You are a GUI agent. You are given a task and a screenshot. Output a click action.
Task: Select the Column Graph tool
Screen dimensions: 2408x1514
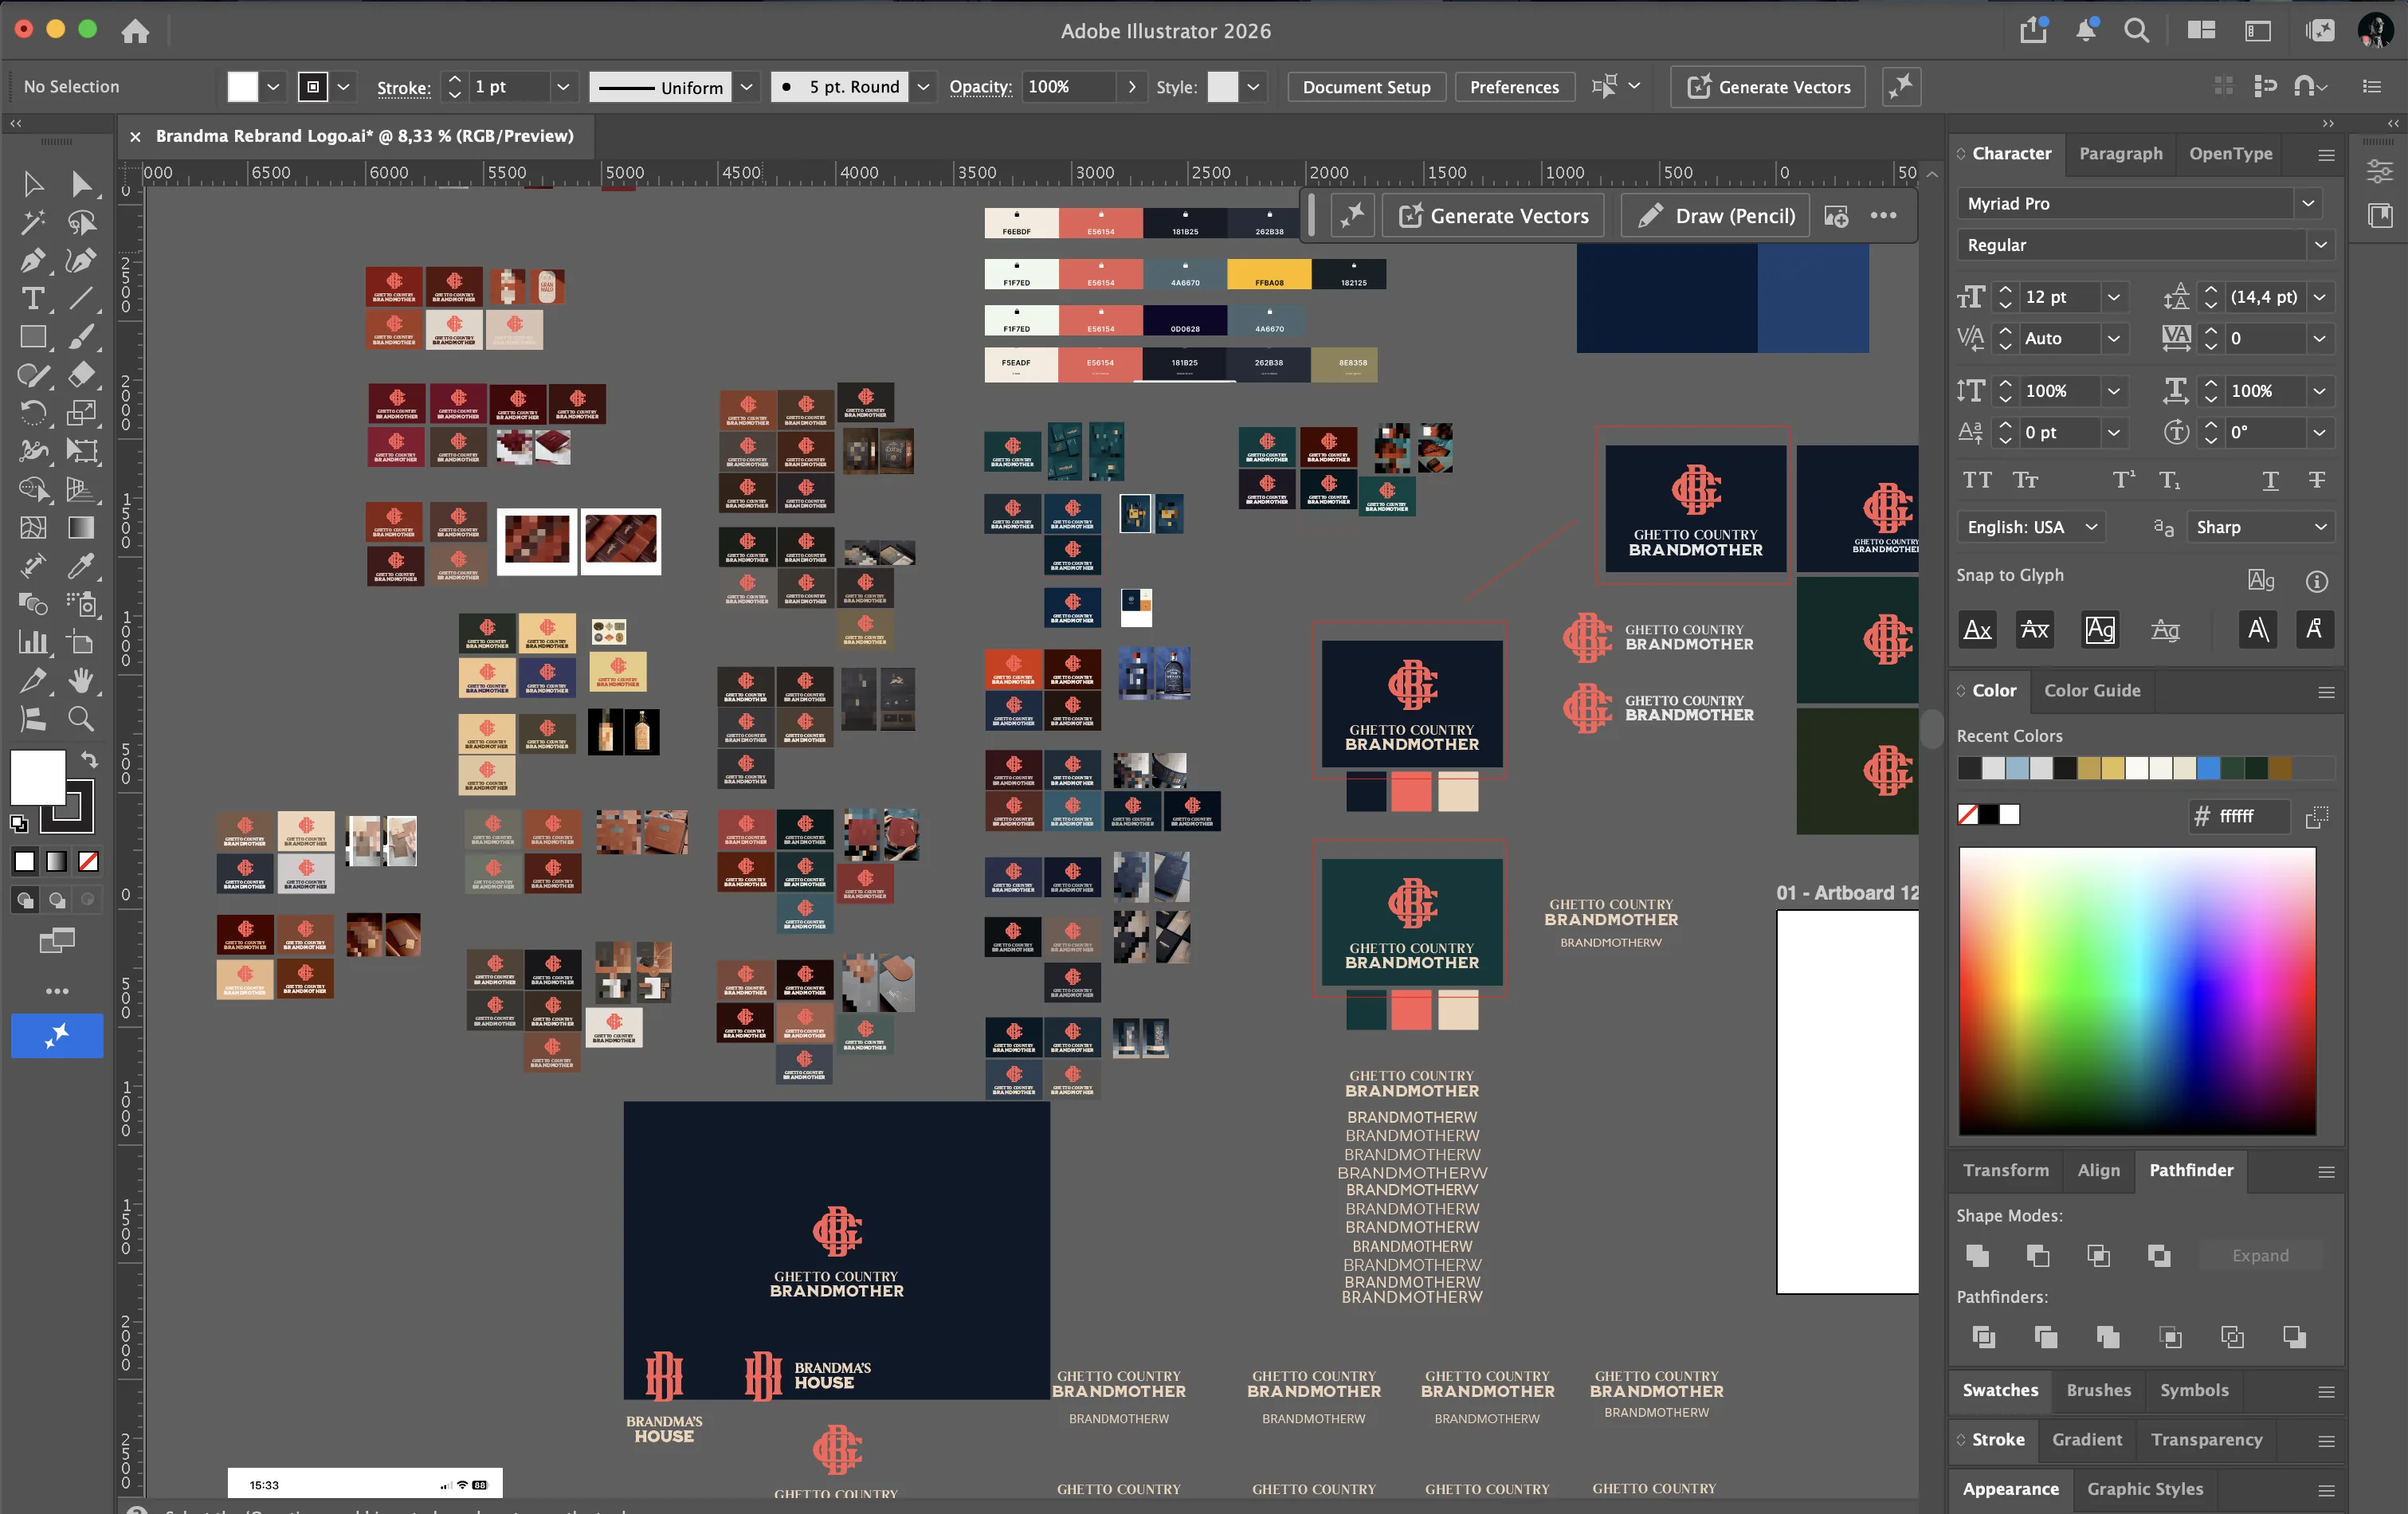click(33, 642)
